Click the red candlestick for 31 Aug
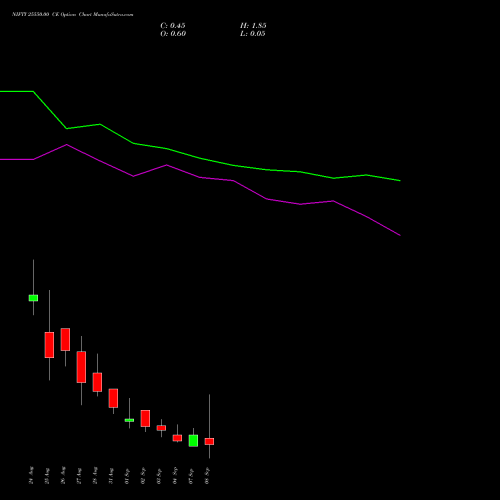 113,398
